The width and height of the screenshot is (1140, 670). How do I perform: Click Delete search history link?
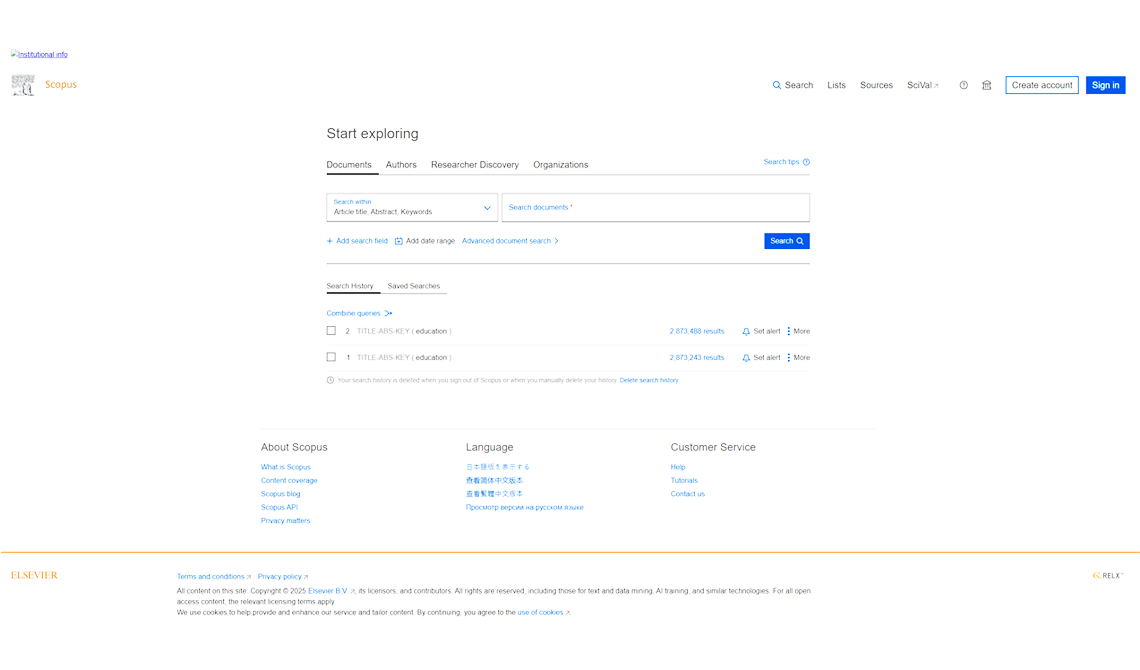[x=649, y=380]
